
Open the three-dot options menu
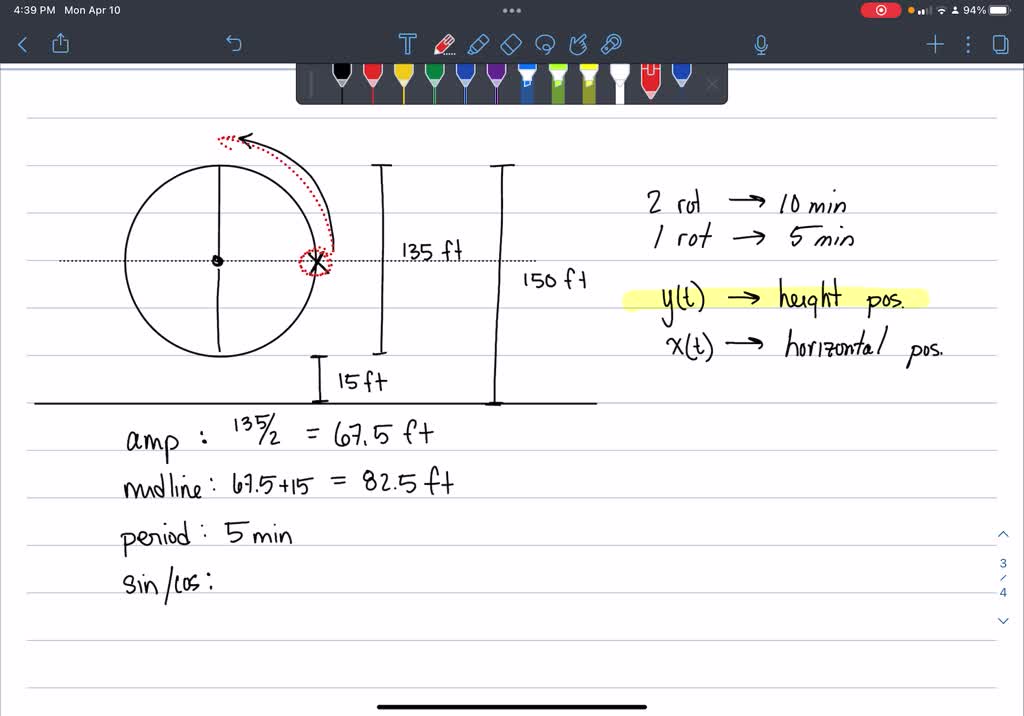tap(966, 44)
